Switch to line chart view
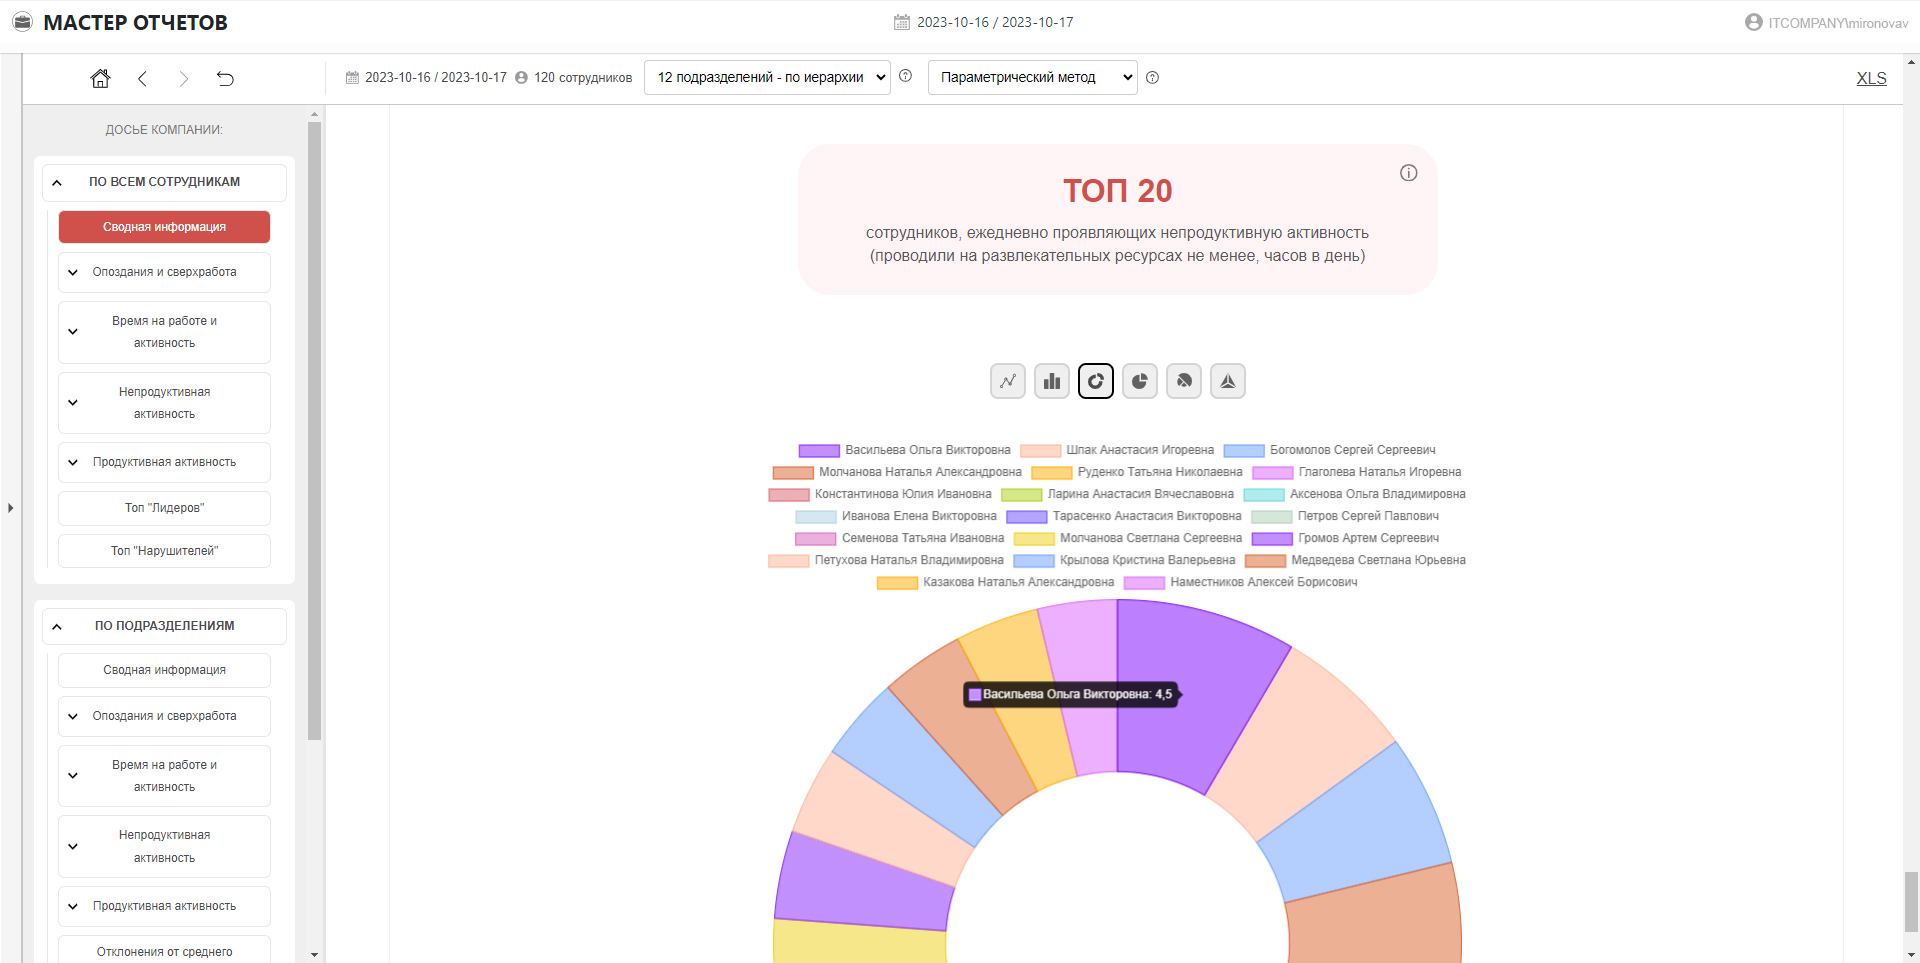Image resolution: width=1920 pixels, height=963 pixels. click(x=1007, y=381)
